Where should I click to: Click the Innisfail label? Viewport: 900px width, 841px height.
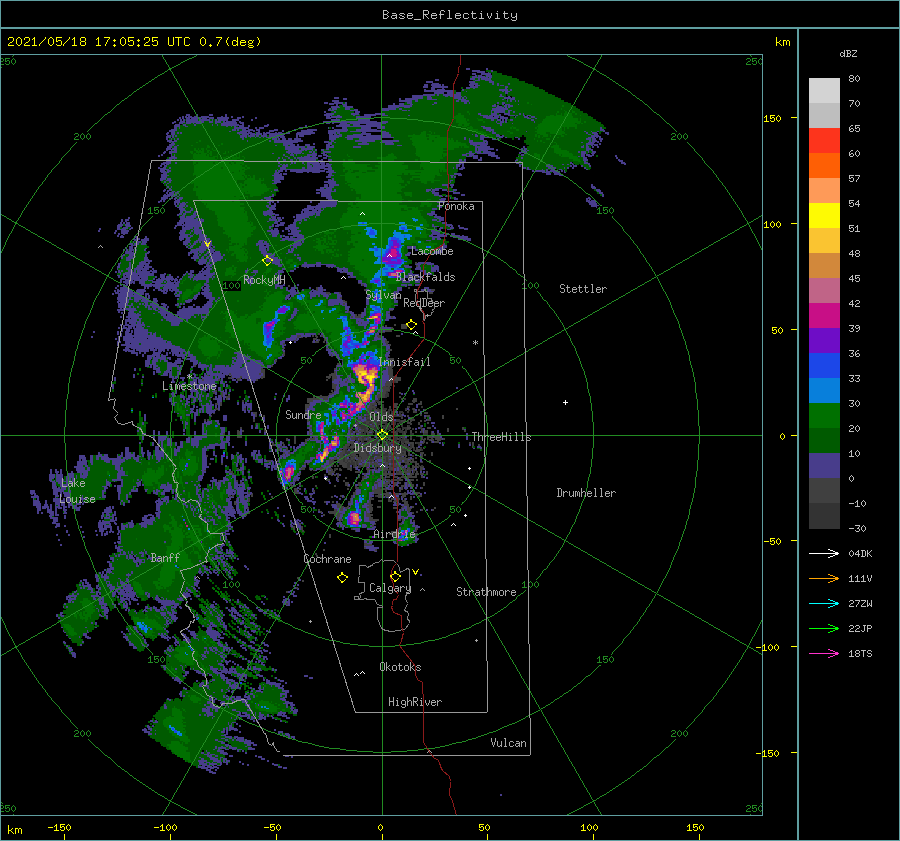(404, 362)
